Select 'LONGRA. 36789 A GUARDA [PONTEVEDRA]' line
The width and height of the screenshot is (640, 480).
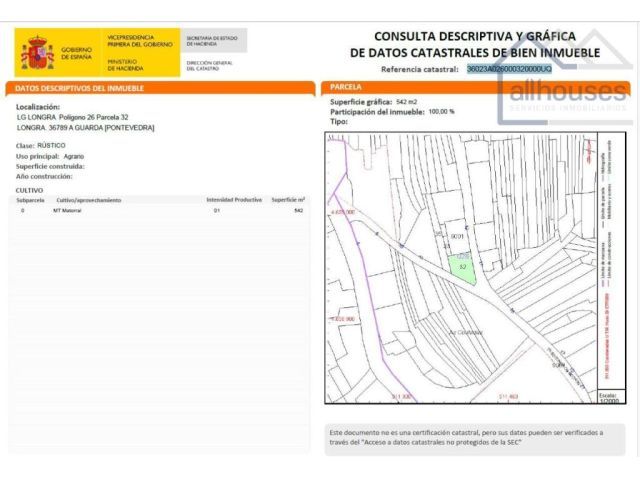(x=86, y=128)
